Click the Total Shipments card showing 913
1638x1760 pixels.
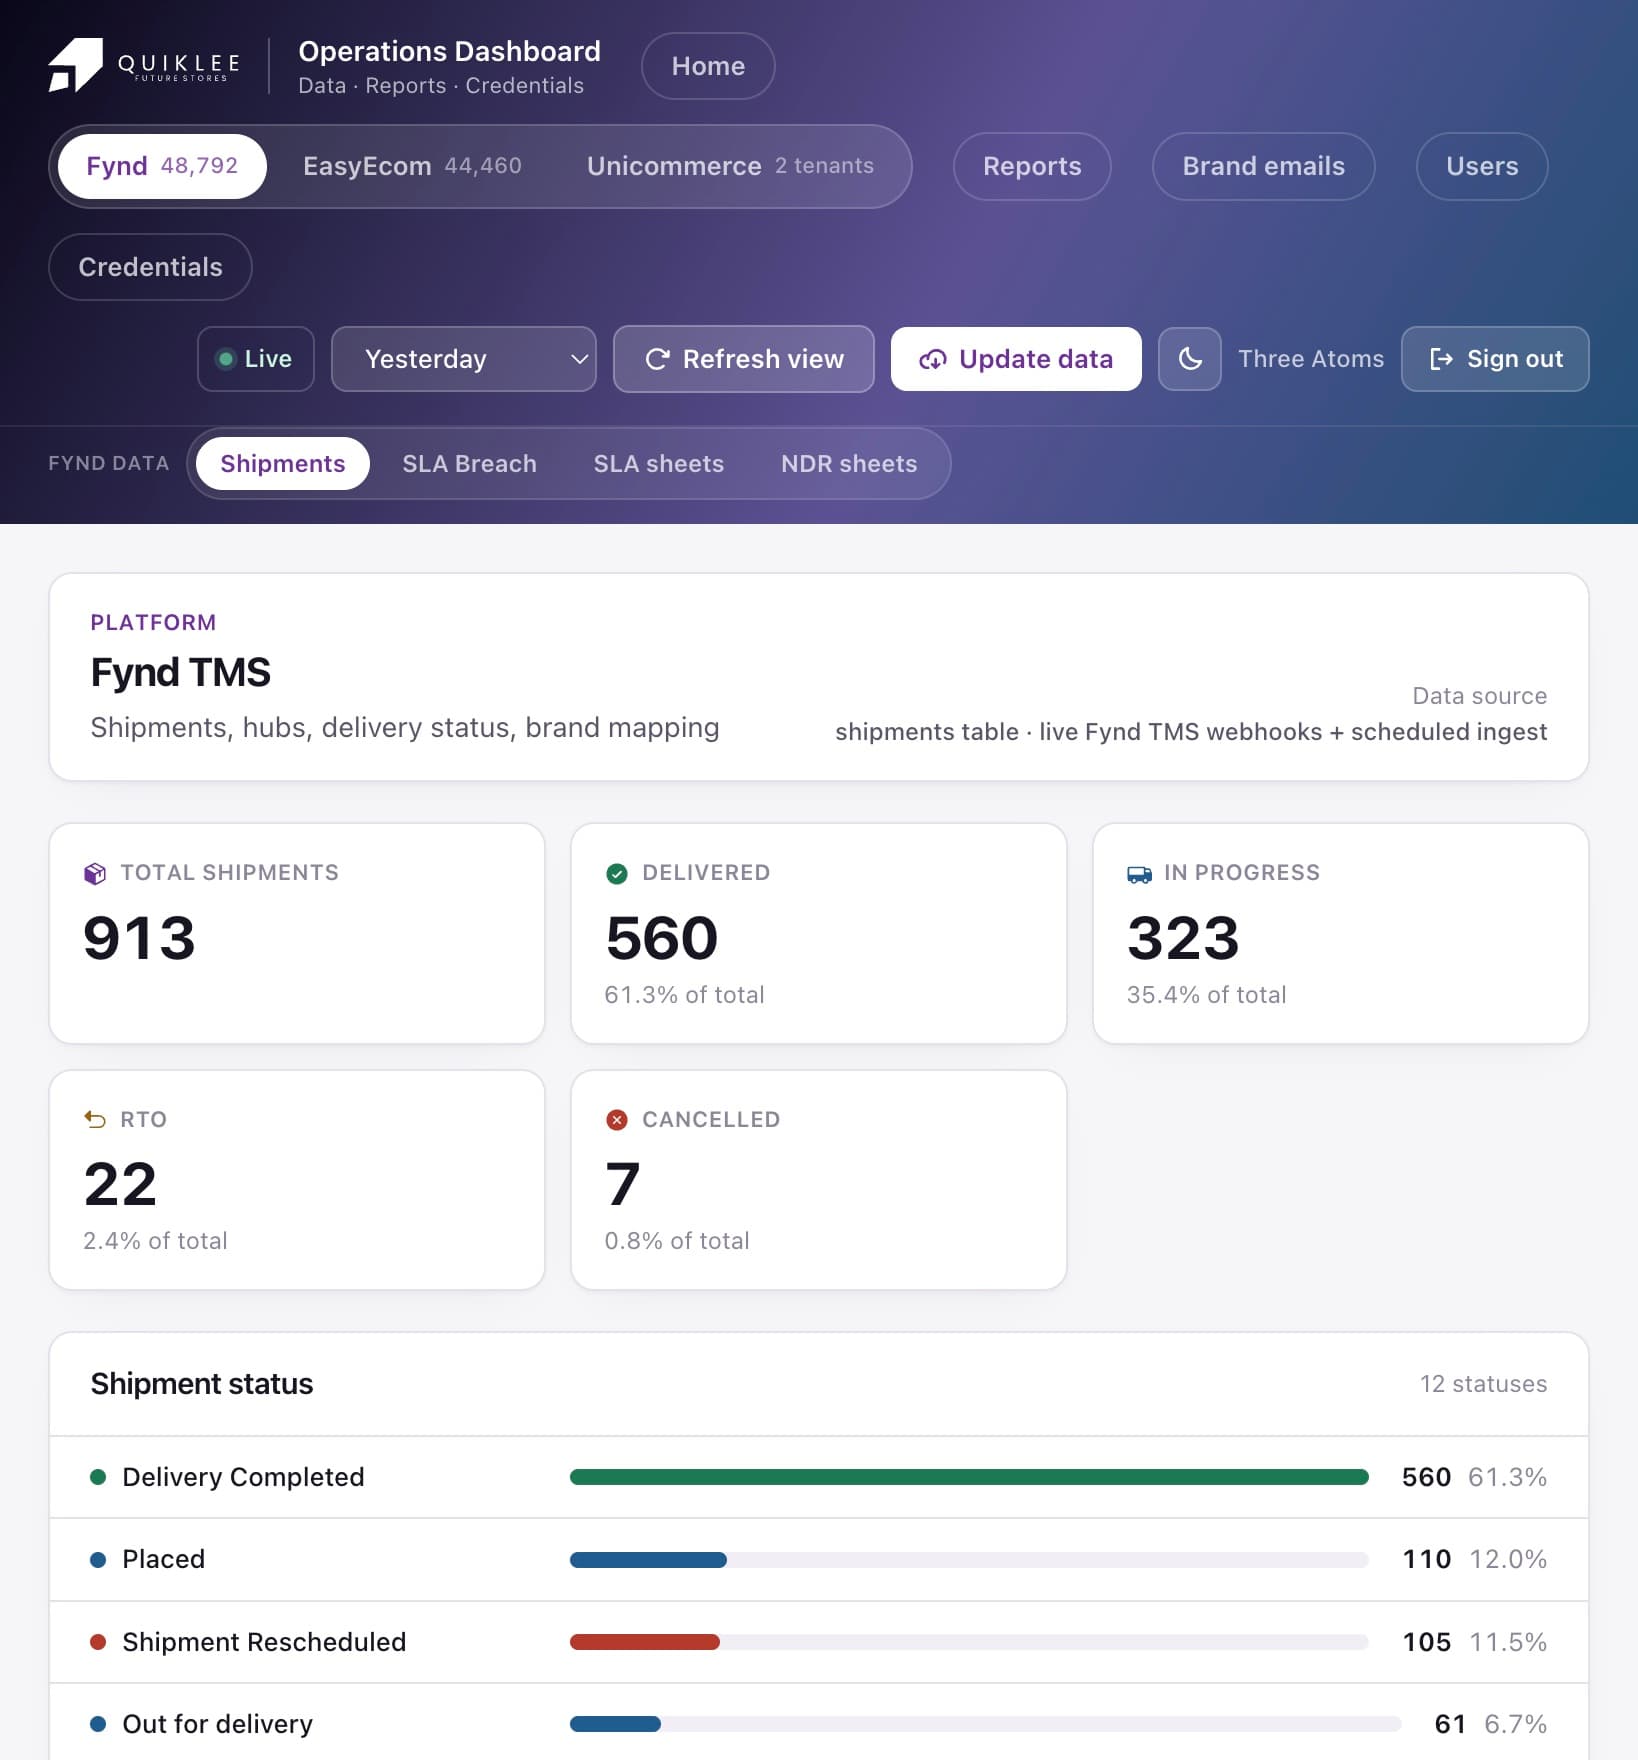coord(297,933)
